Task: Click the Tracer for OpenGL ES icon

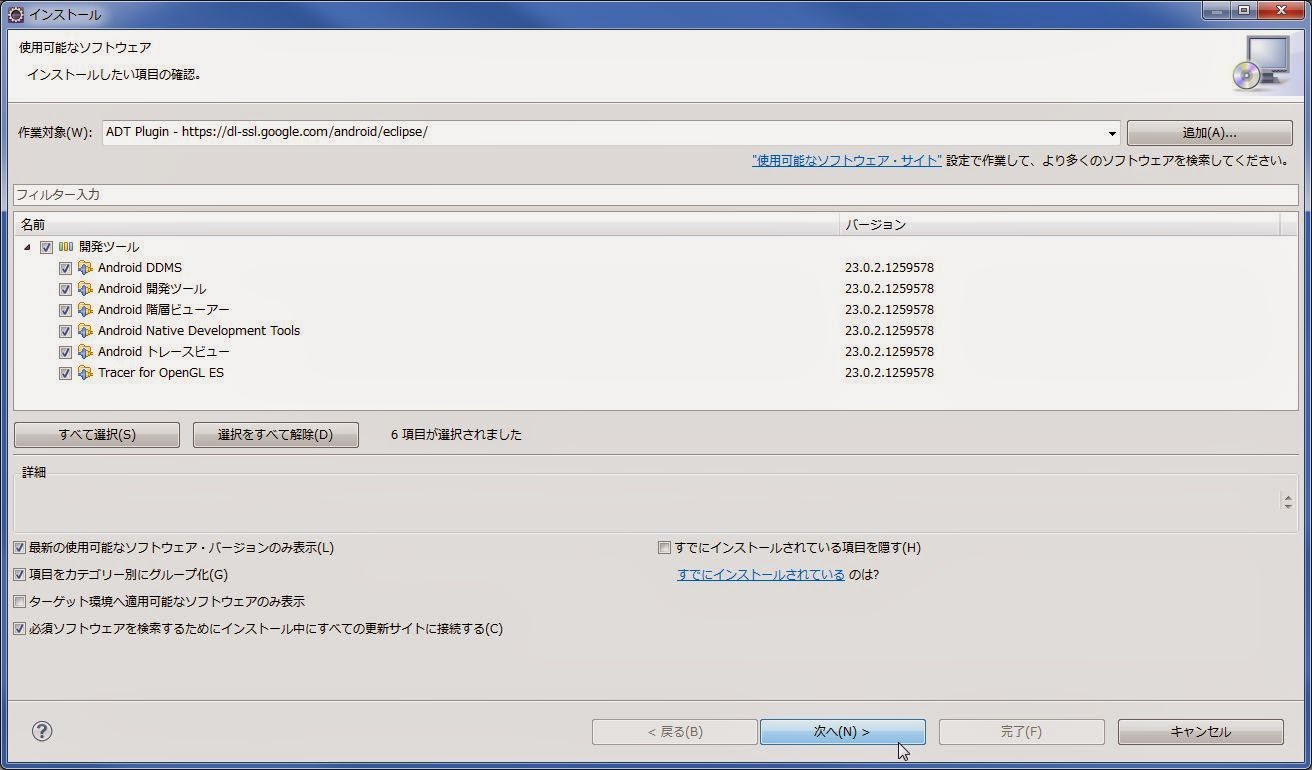Action: tap(85, 373)
